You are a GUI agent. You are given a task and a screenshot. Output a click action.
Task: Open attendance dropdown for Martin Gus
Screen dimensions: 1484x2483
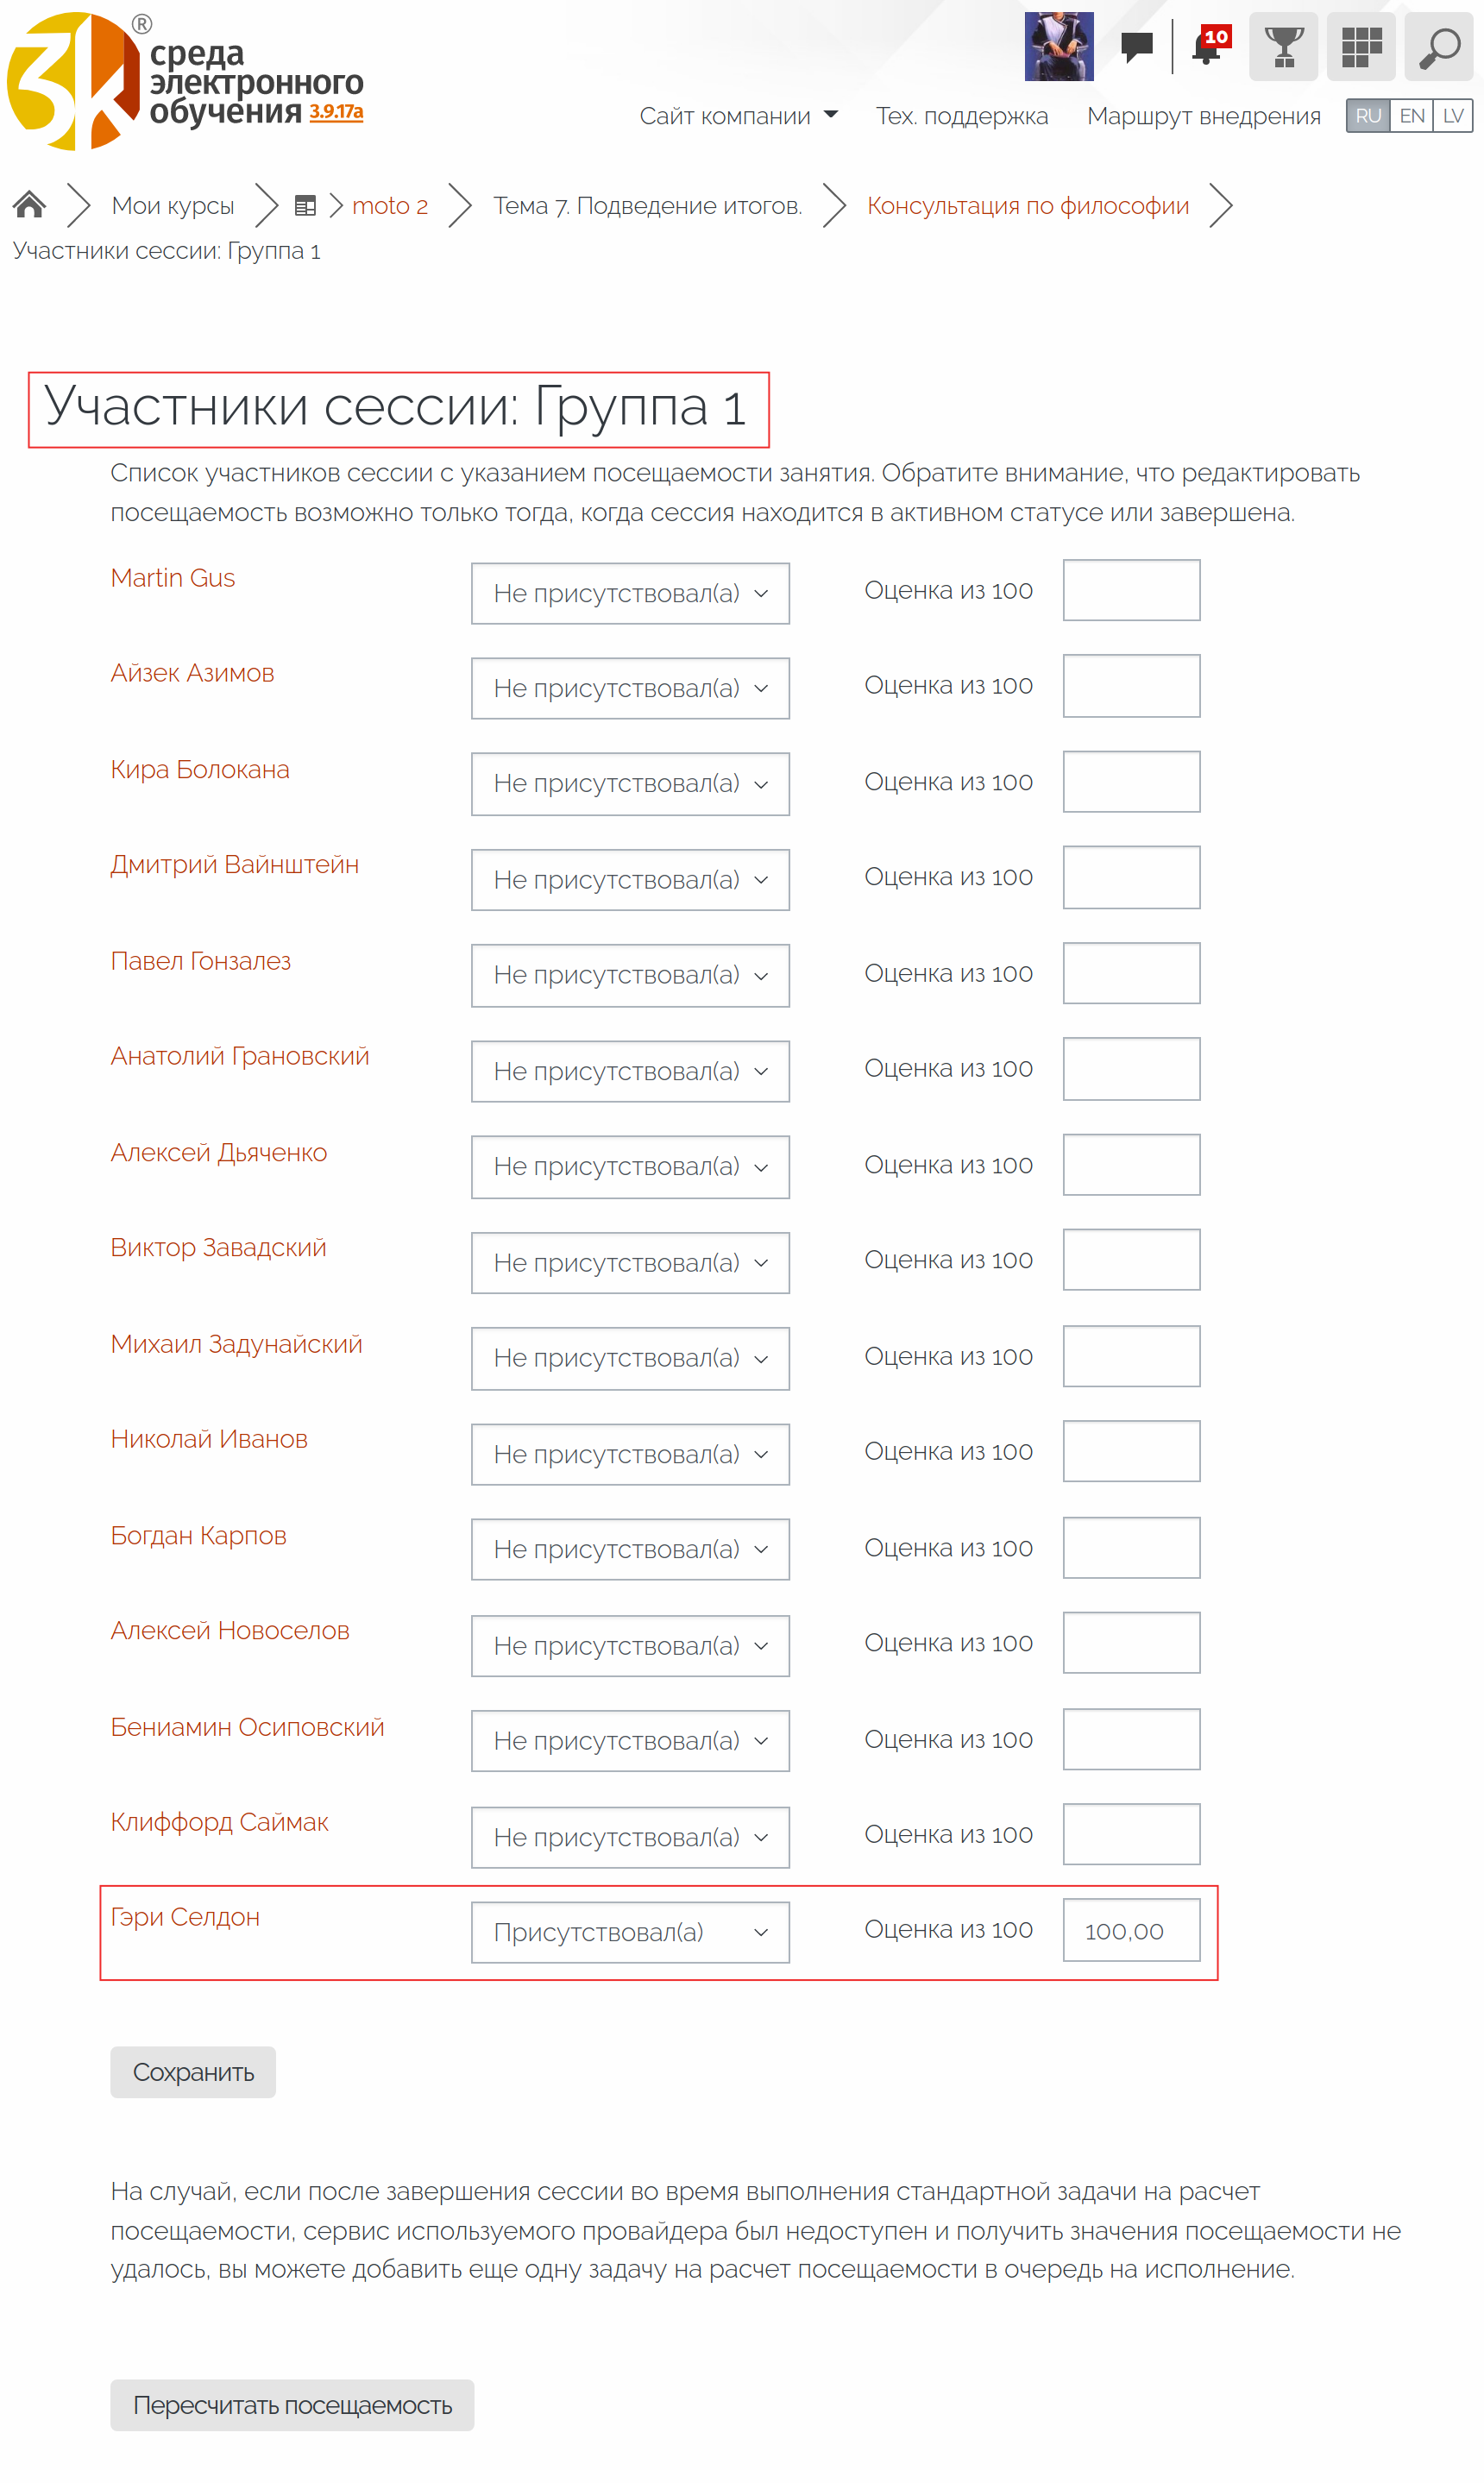coord(630,593)
